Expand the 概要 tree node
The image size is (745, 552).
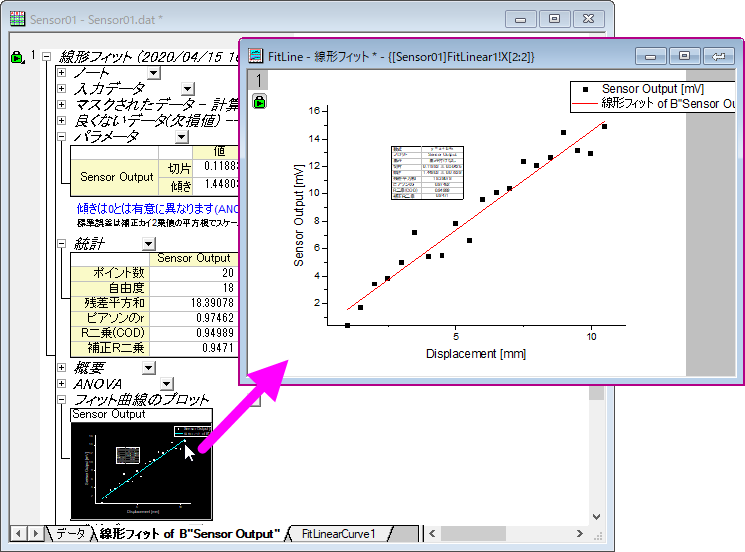[x=61, y=367]
